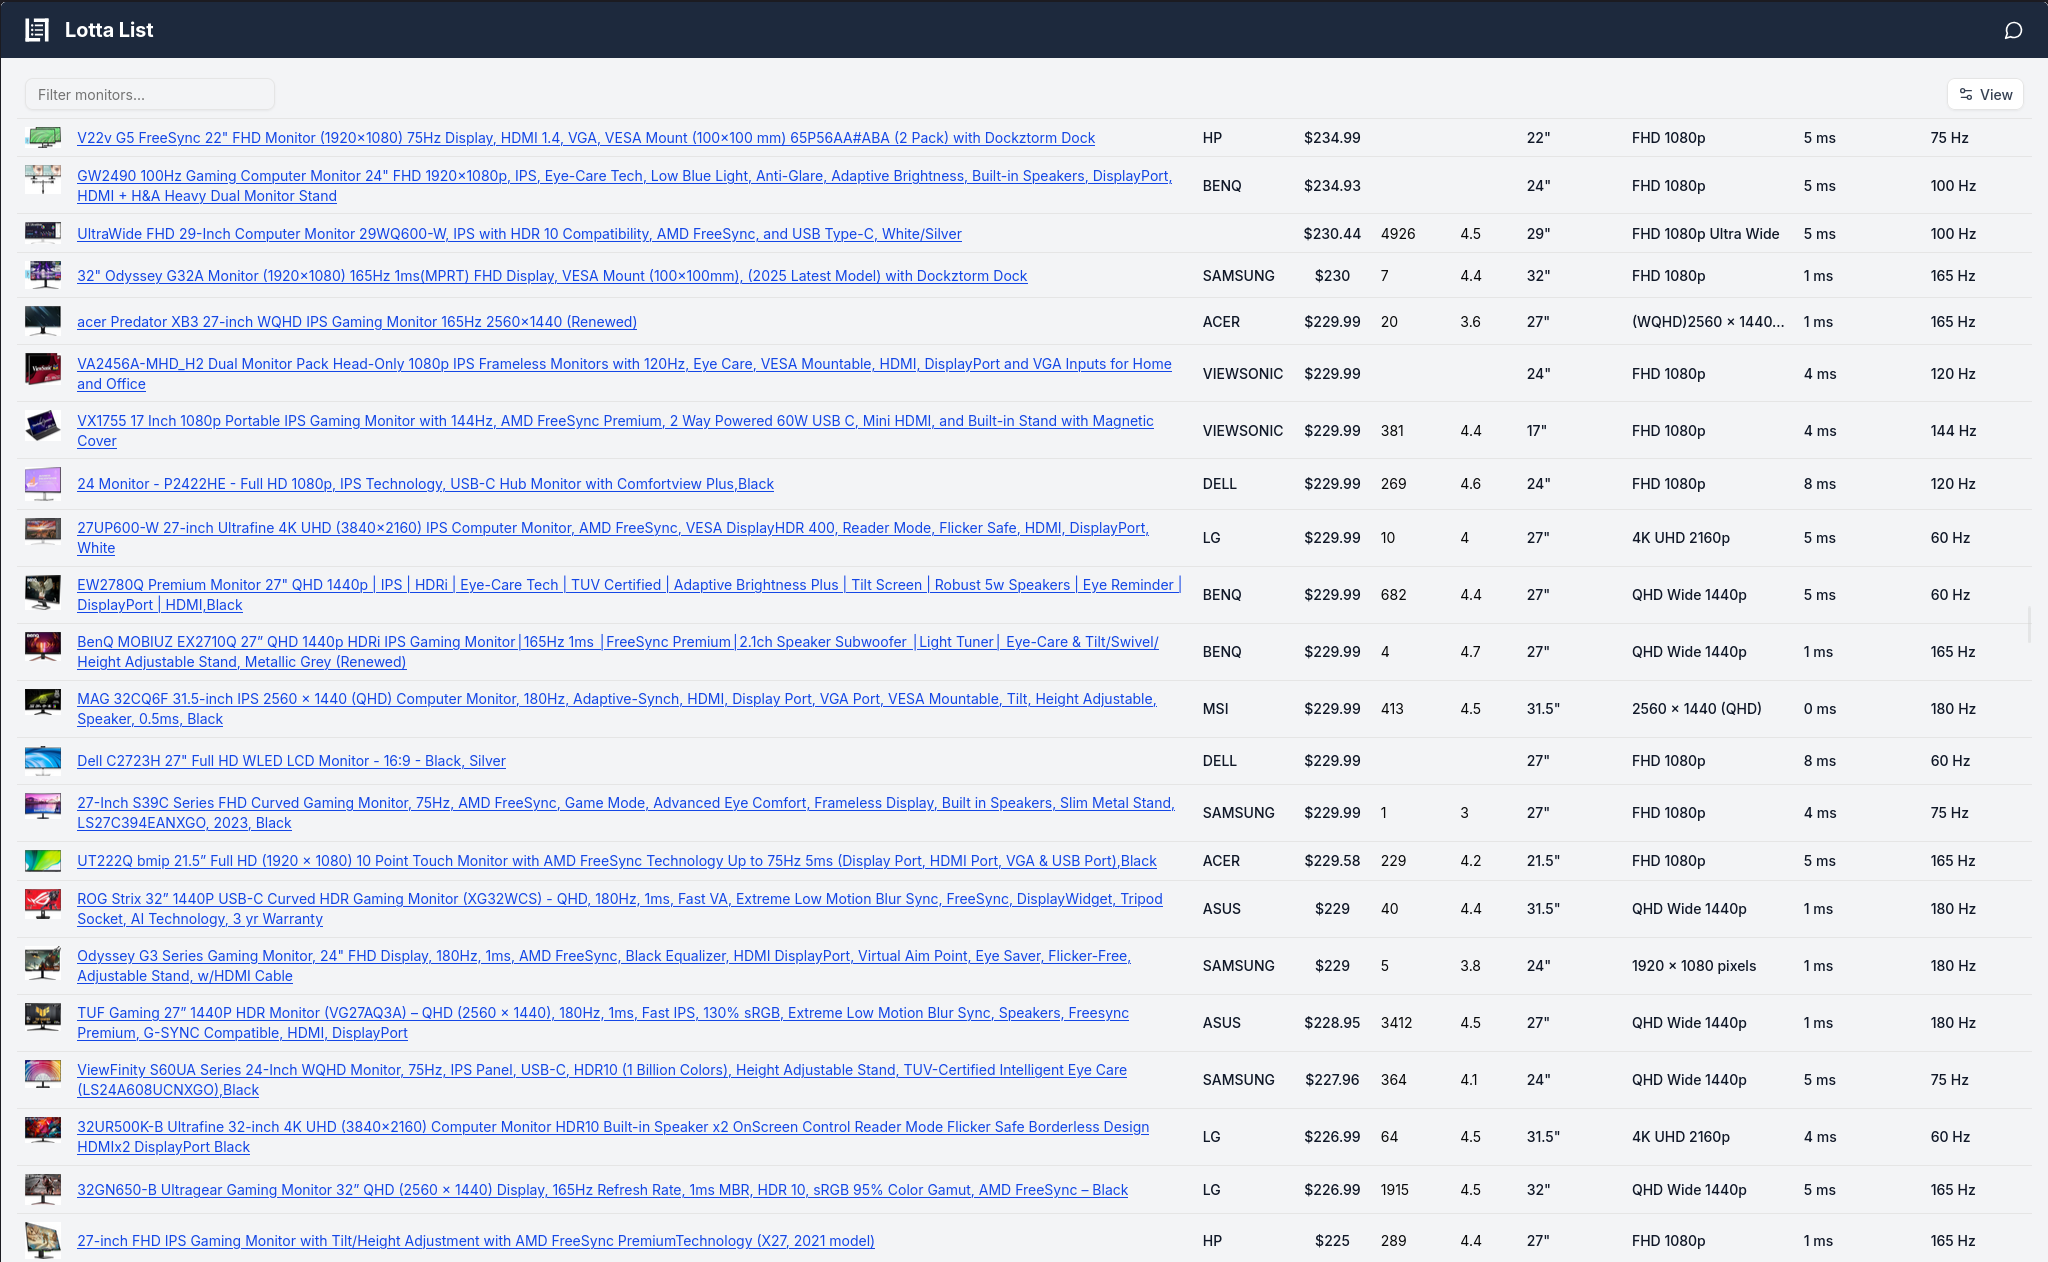The height and width of the screenshot is (1262, 2048).
Task: Open the Odyssey G3 Series Gaming Monitor link
Action: [604, 966]
